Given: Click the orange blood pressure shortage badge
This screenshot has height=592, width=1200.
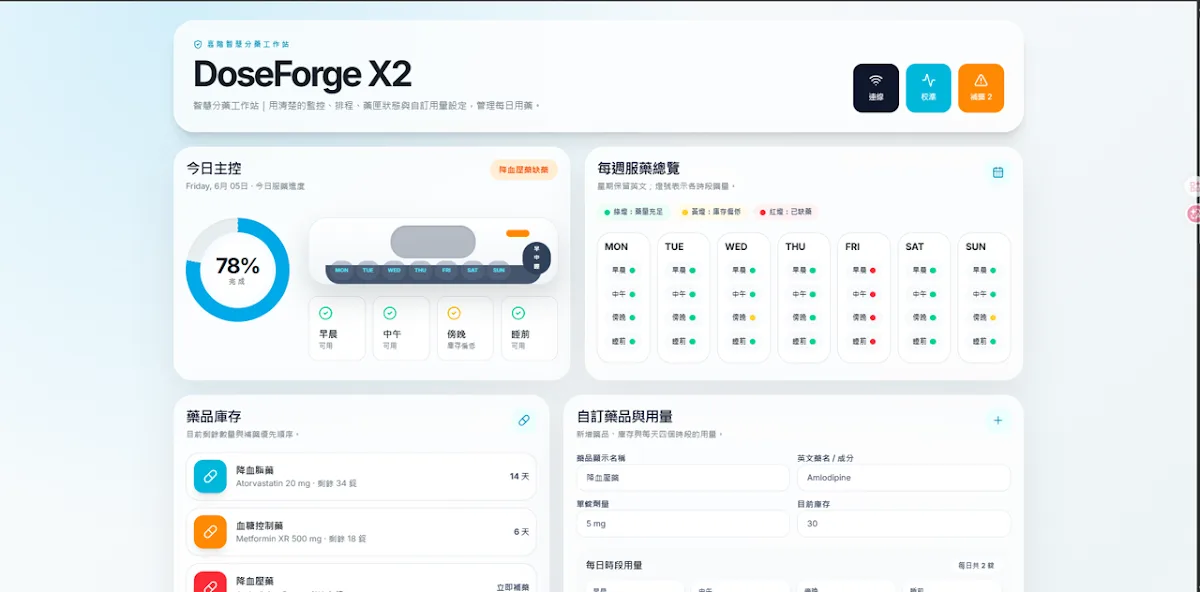Looking at the screenshot, I should (524, 170).
